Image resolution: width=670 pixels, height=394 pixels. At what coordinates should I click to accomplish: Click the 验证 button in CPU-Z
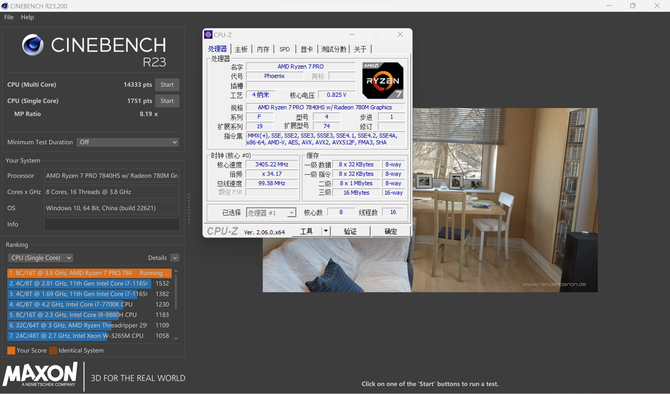pyautogui.click(x=350, y=231)
